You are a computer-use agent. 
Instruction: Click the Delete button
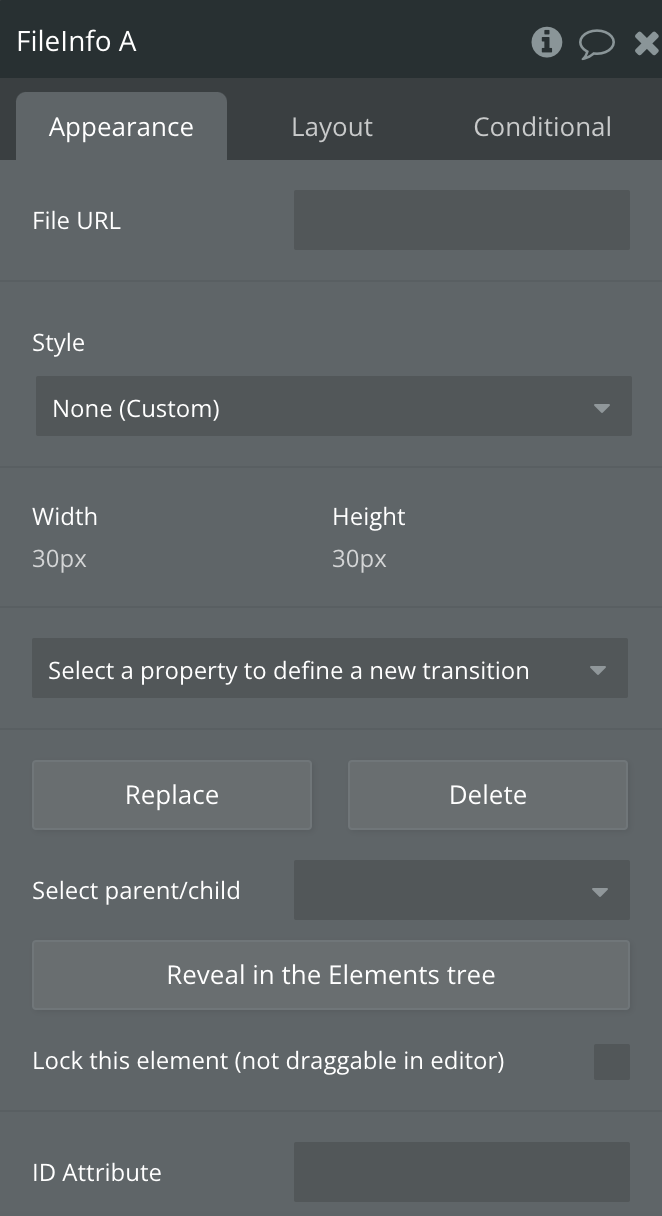[x=488, y=795]
